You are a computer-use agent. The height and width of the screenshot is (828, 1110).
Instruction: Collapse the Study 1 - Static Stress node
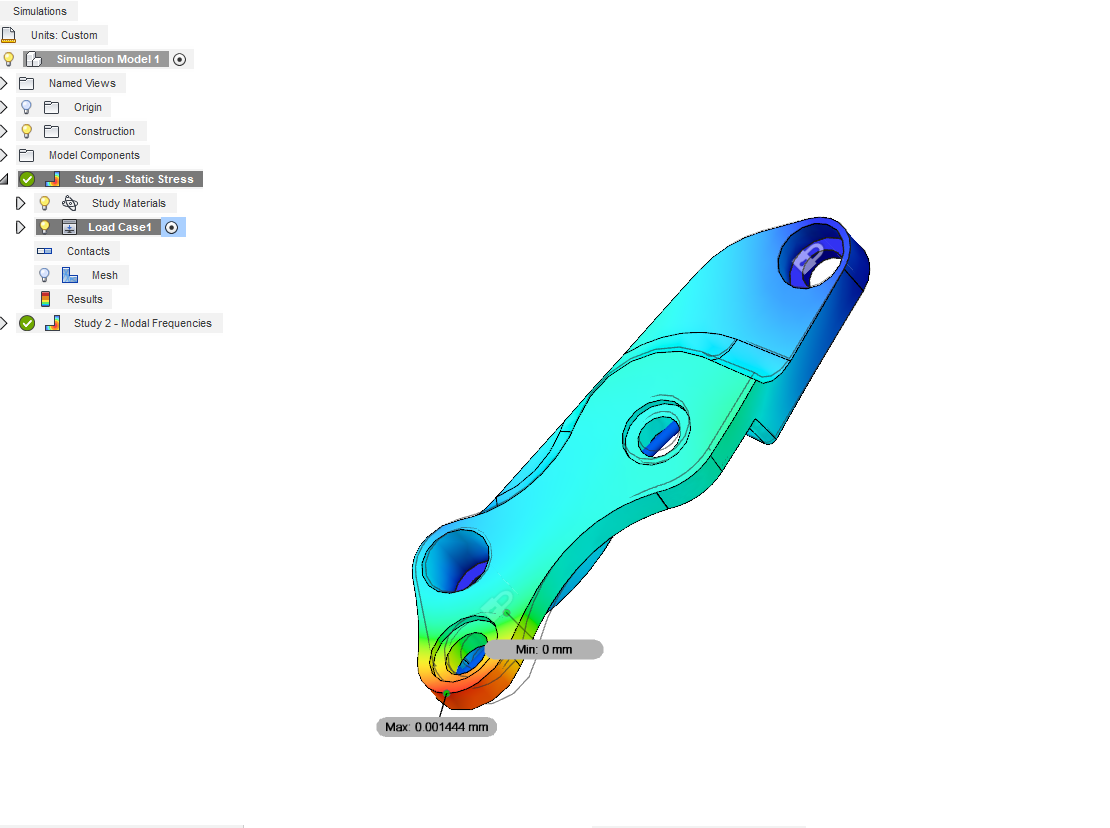[4, 179]
